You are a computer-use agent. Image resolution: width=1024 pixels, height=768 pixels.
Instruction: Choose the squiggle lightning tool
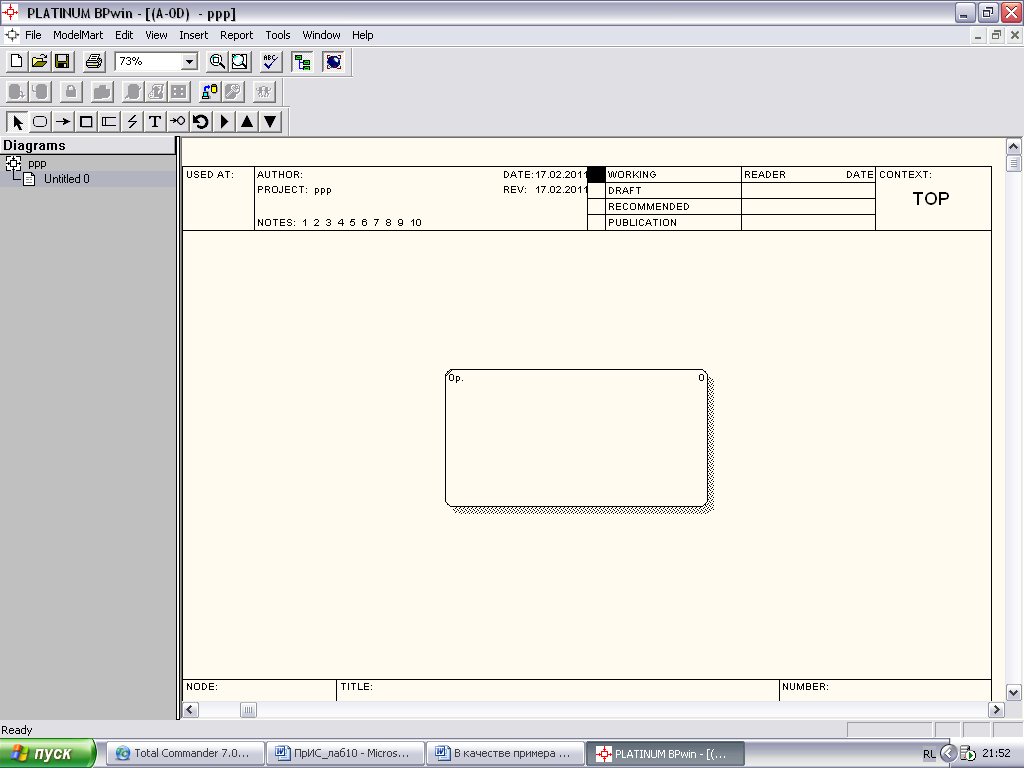point(132,121)
